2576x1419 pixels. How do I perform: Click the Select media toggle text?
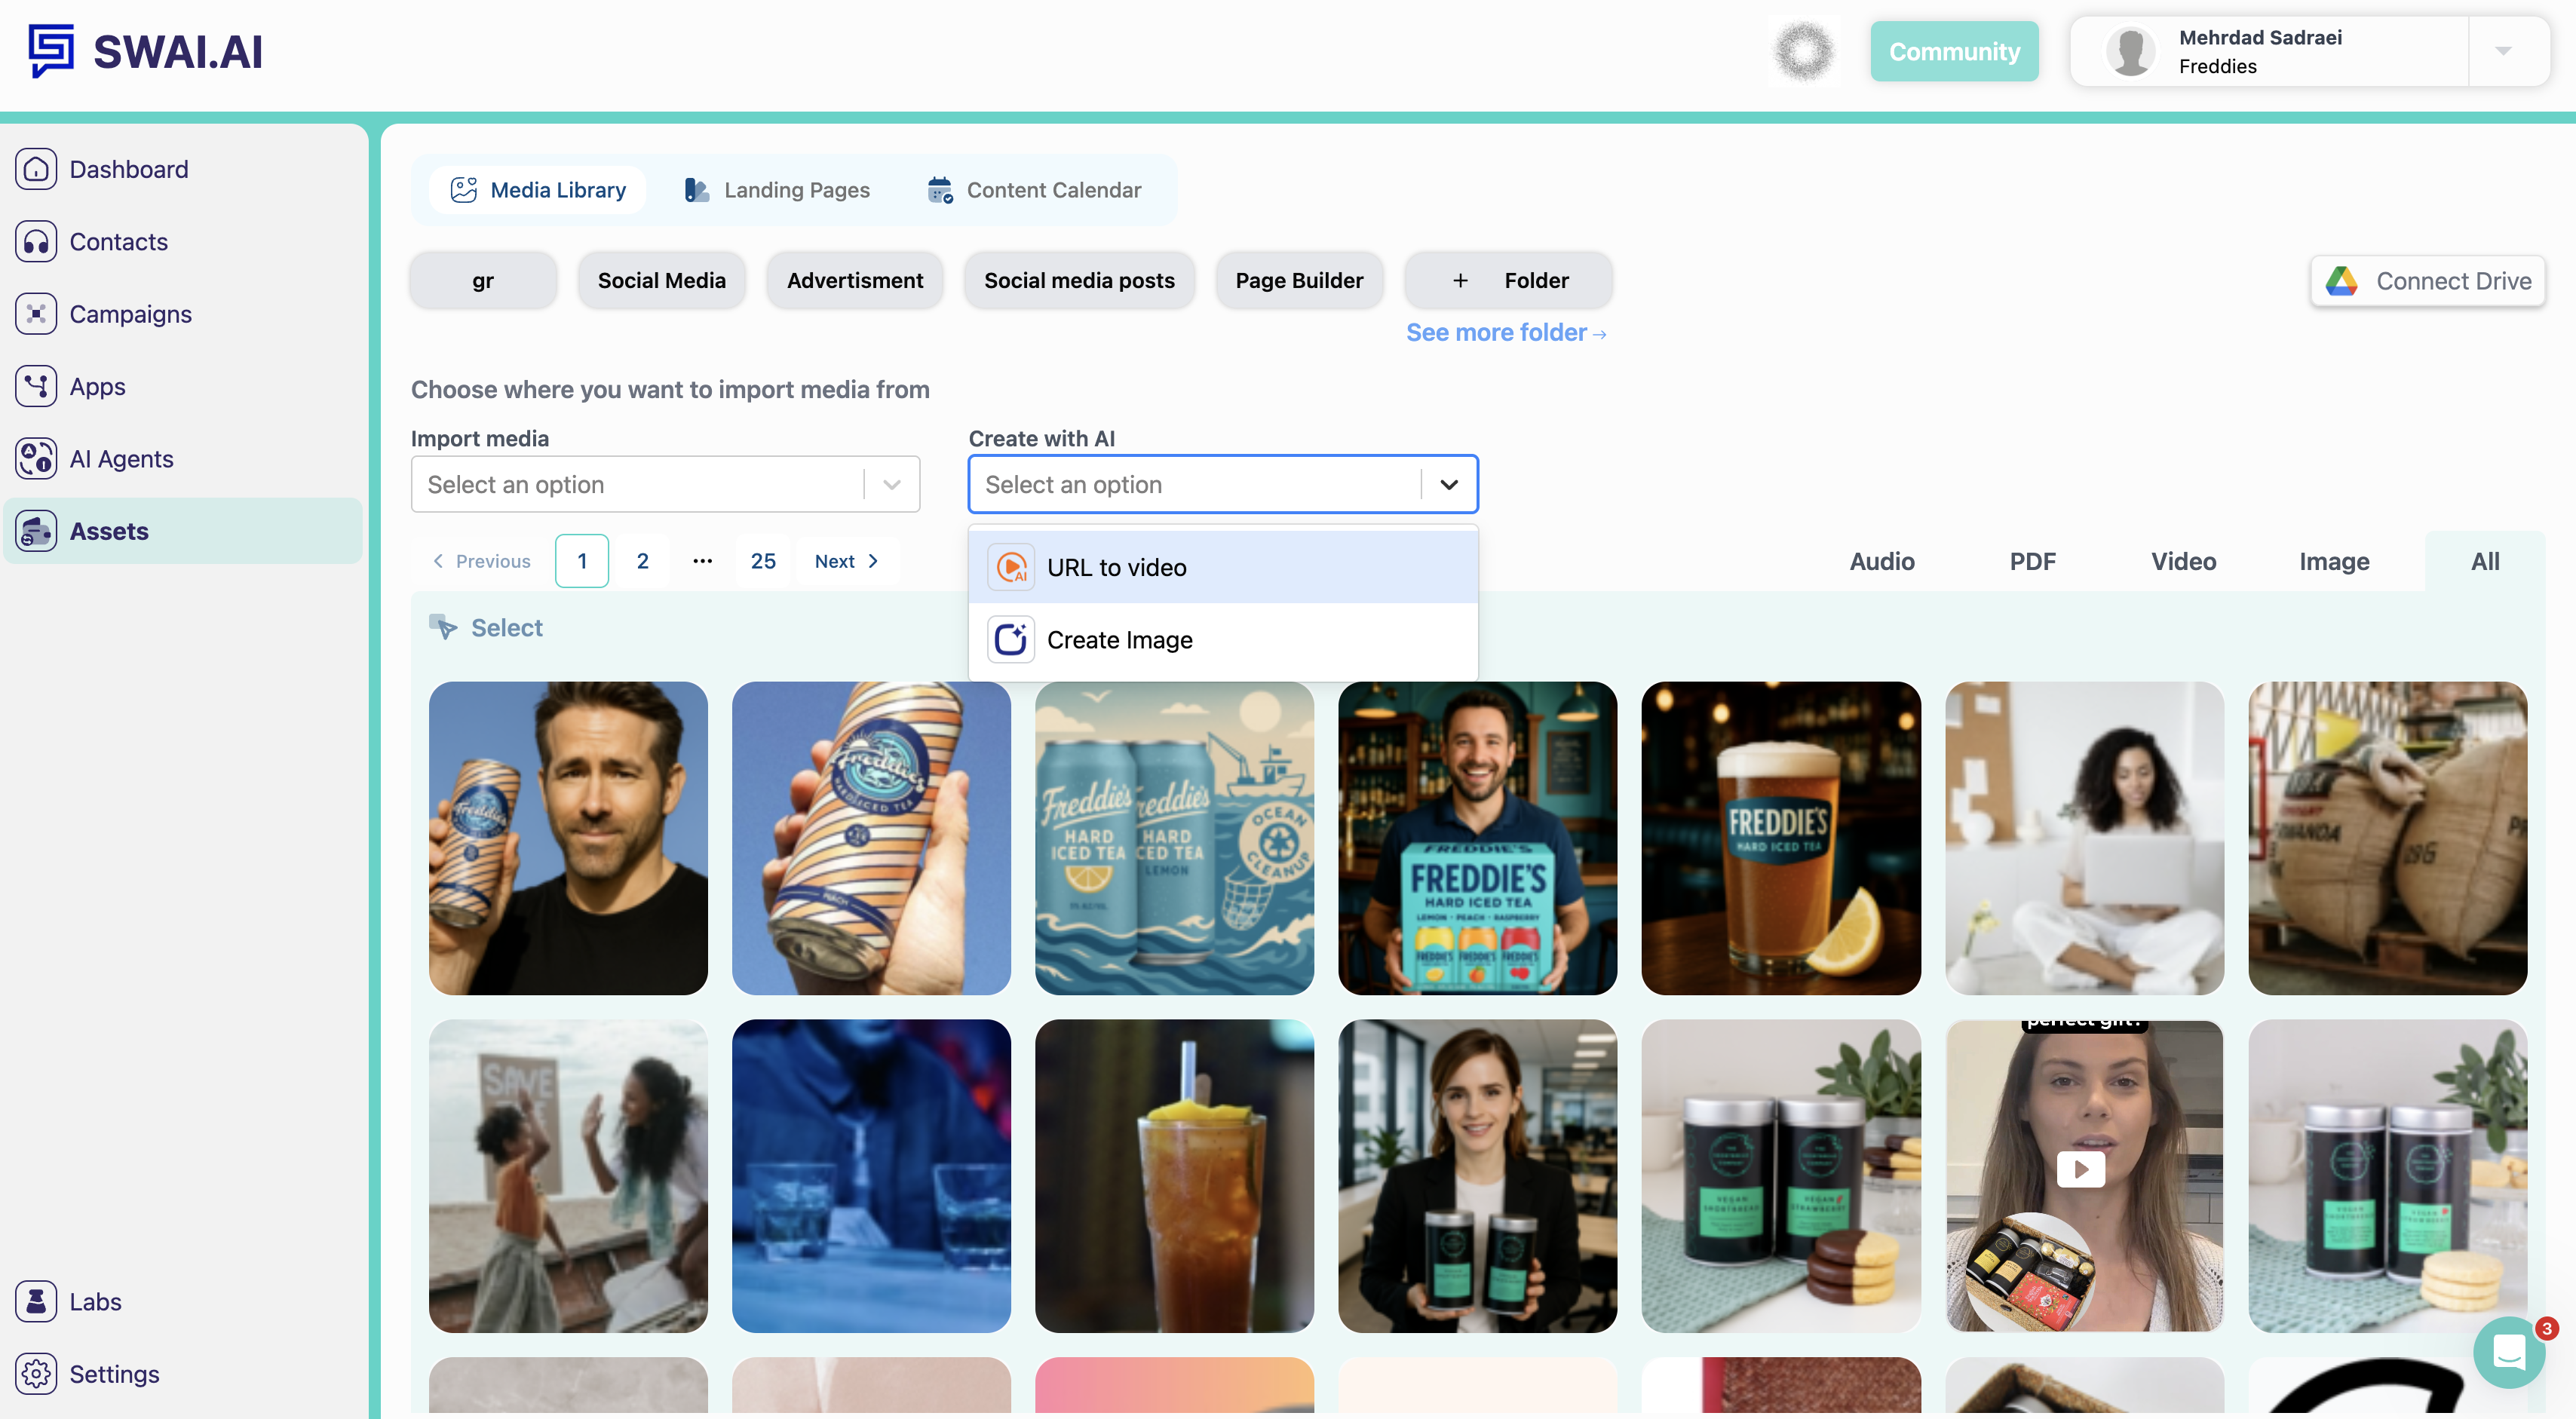coord(507,627)
